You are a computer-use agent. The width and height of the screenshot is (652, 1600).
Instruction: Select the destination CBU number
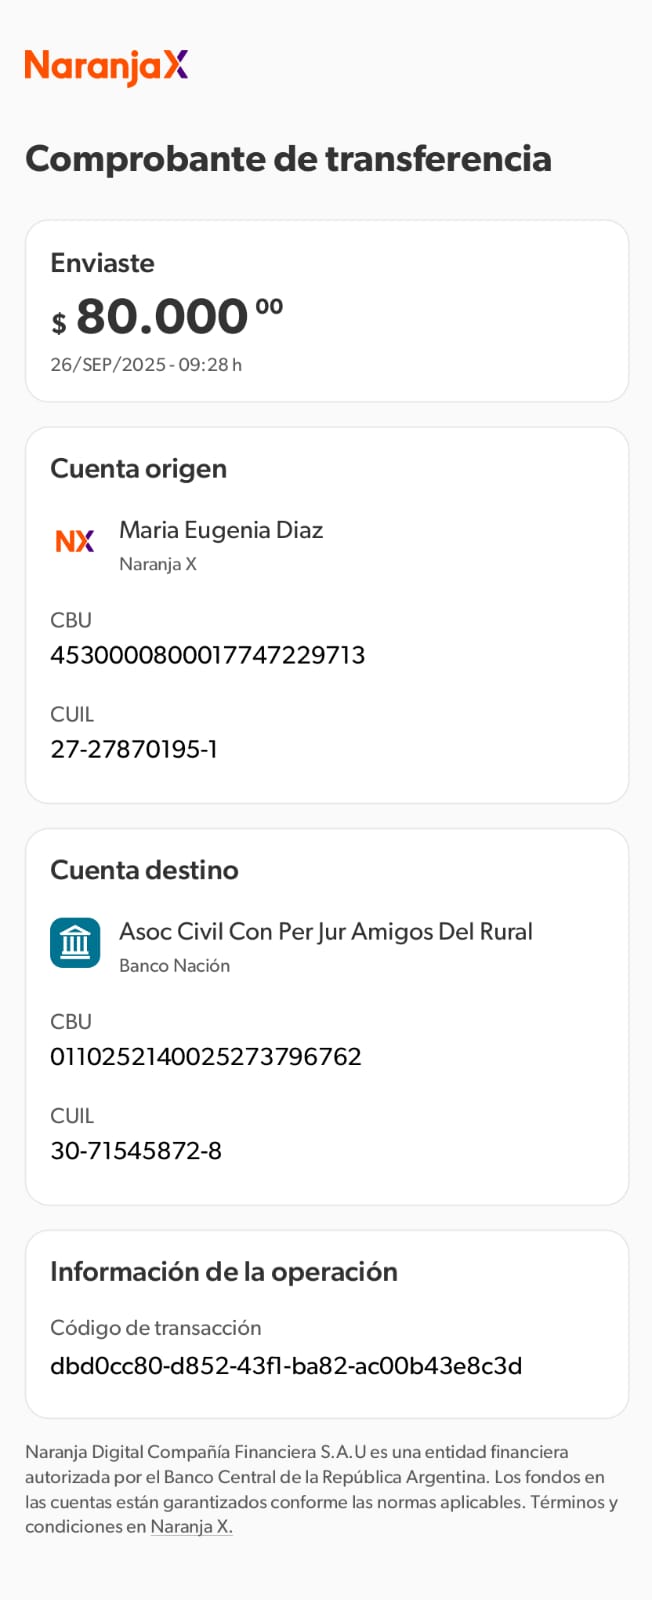click(206, 1057)
